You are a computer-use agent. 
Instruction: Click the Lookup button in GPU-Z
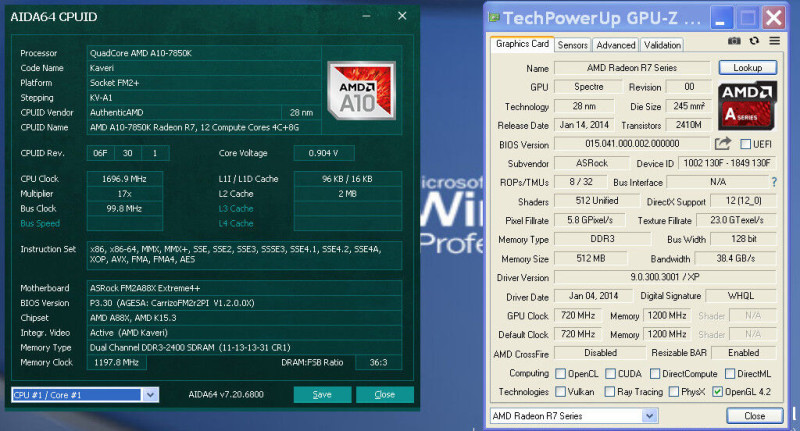pyautogui.click(x=747, y=67)
